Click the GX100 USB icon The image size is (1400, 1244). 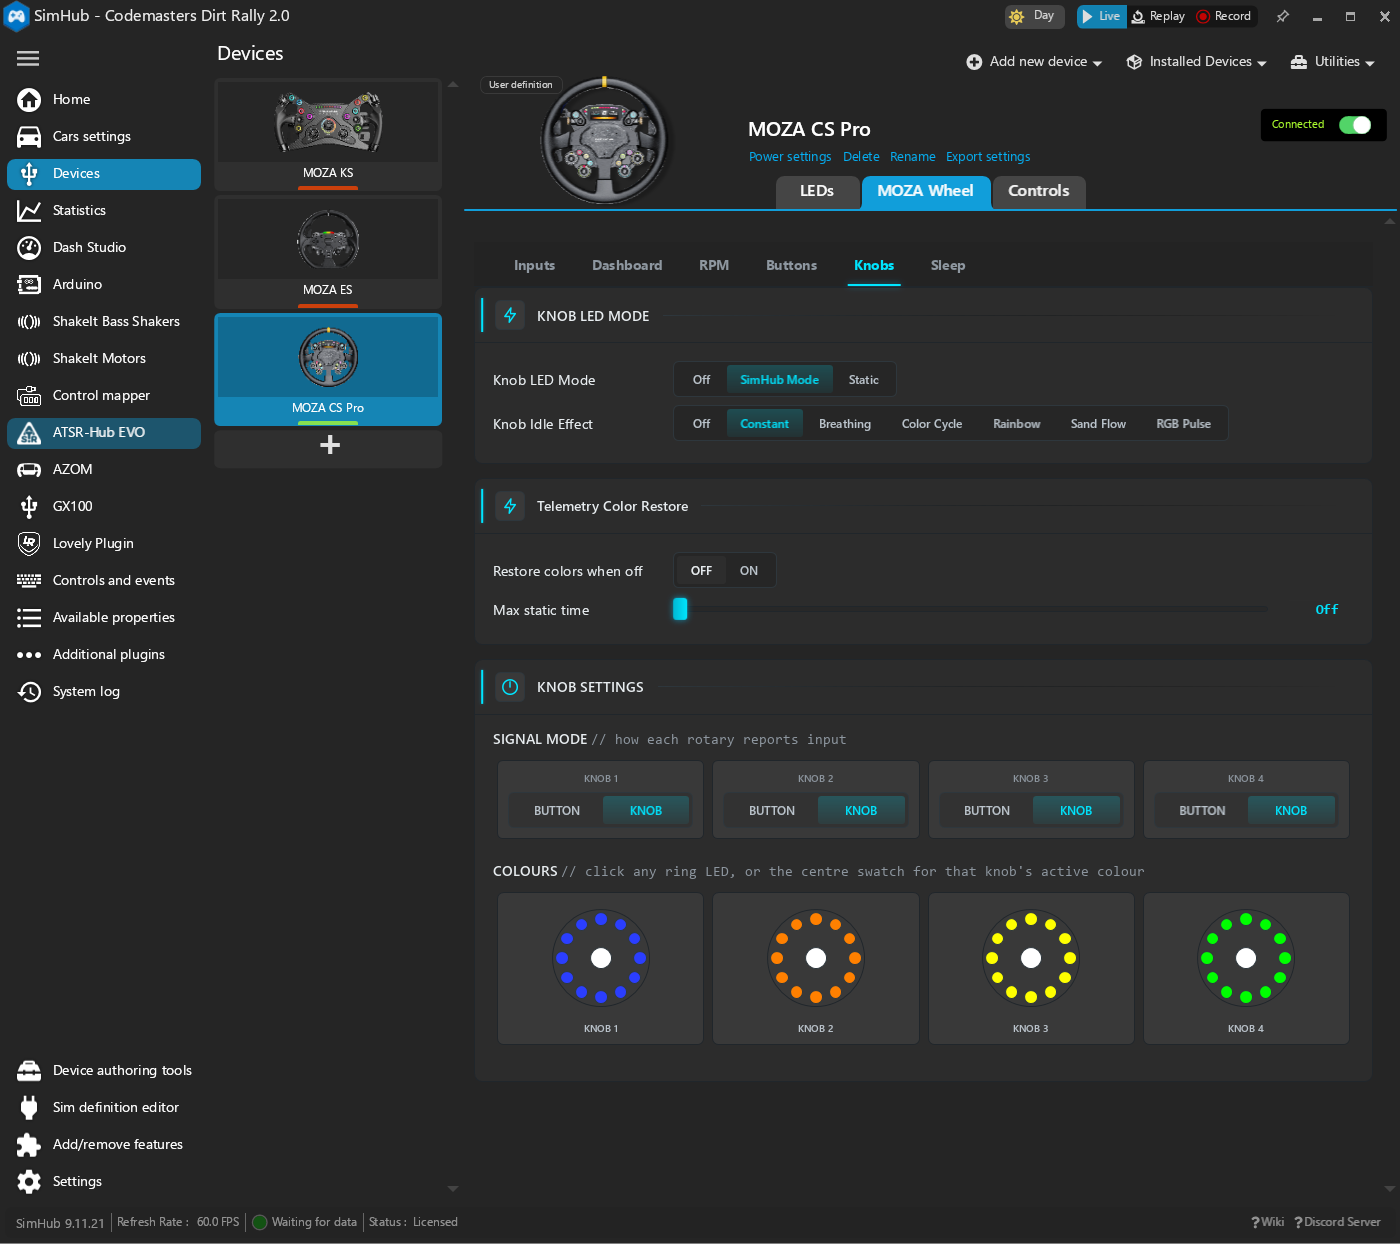coord(29,506)
